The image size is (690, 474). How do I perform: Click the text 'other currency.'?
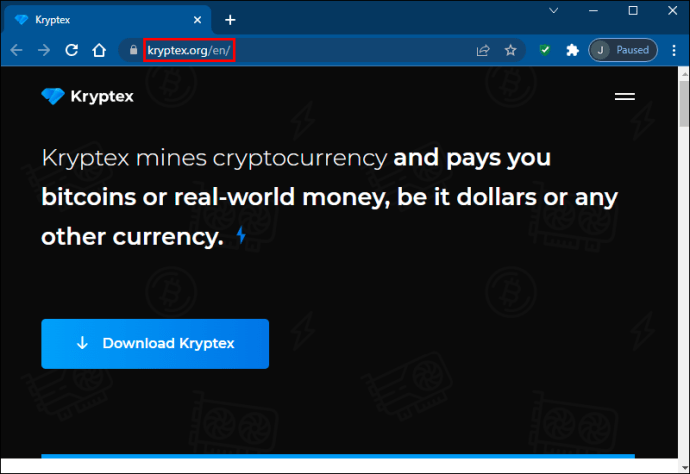132,237
